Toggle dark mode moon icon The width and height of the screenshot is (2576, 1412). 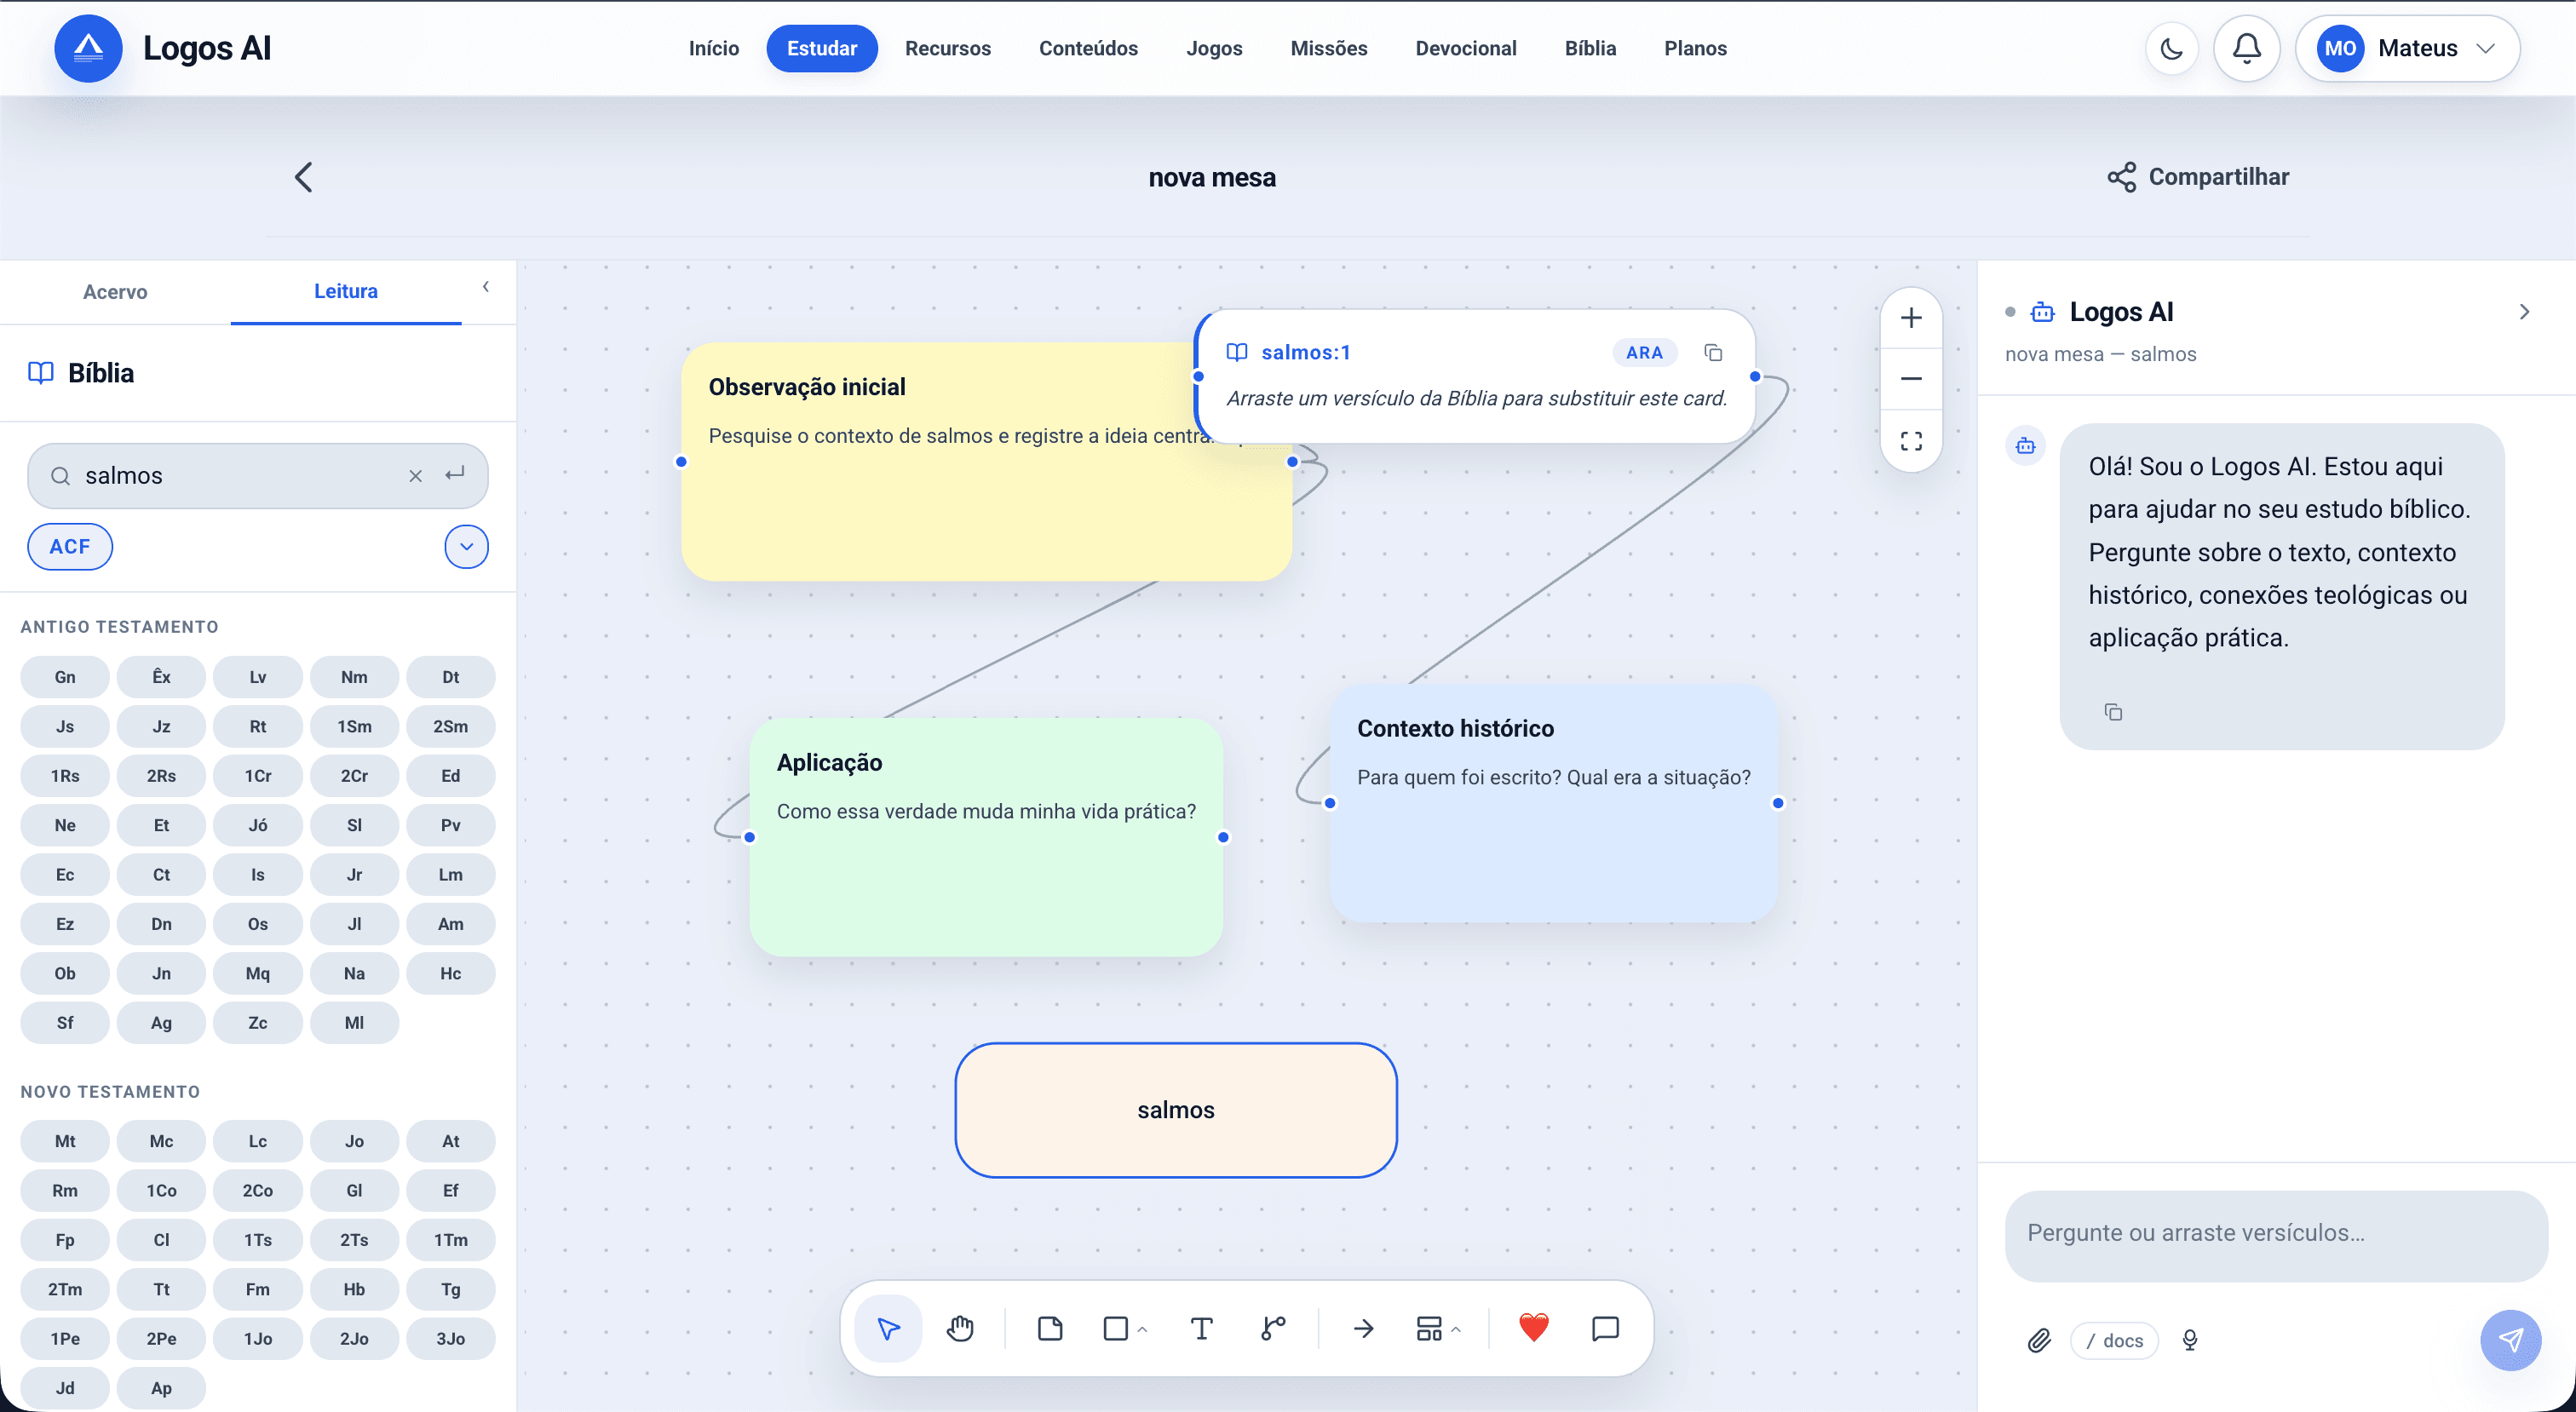(2172, 48)
